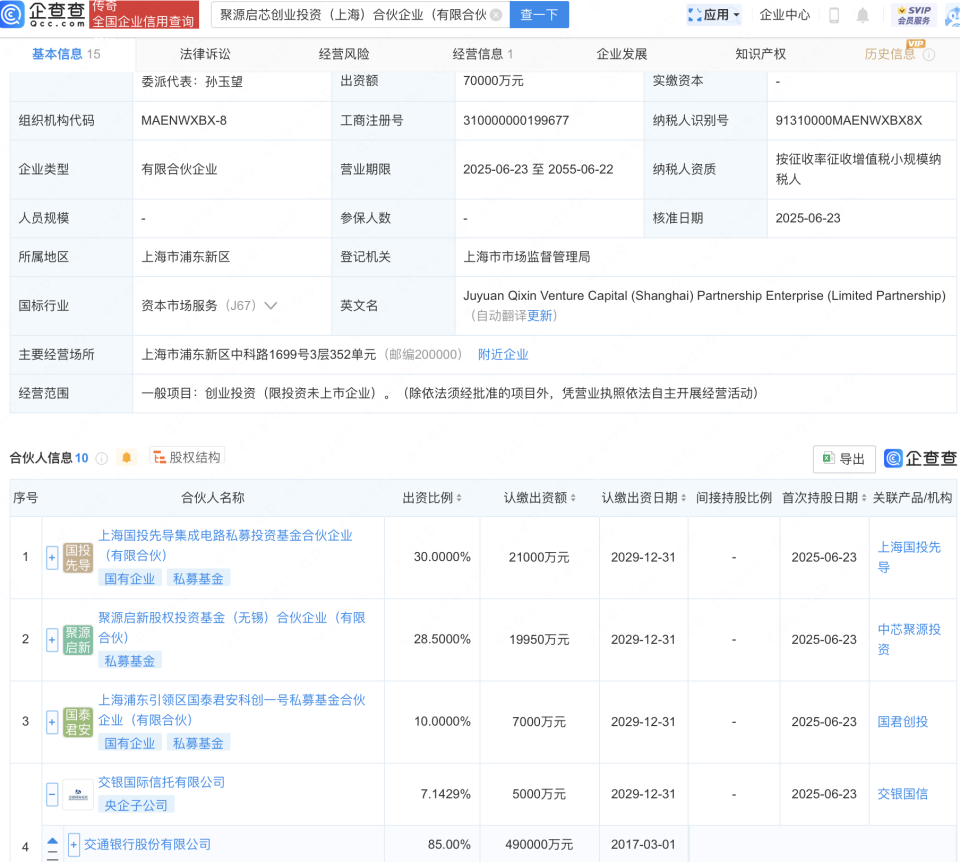Expand row 1 上海国投先导 partner
The height and width of the screenshot is (862, 960).
52,558
